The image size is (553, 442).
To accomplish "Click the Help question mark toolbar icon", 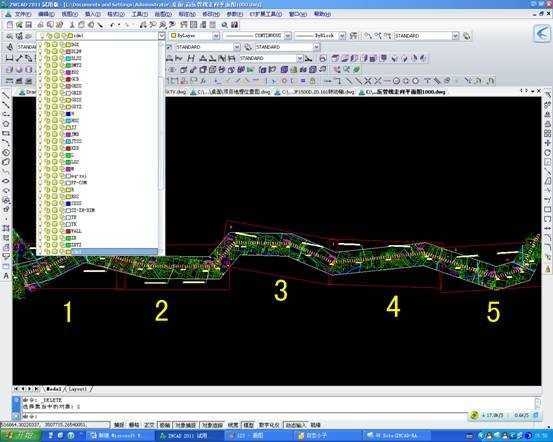I will point(235,25).
